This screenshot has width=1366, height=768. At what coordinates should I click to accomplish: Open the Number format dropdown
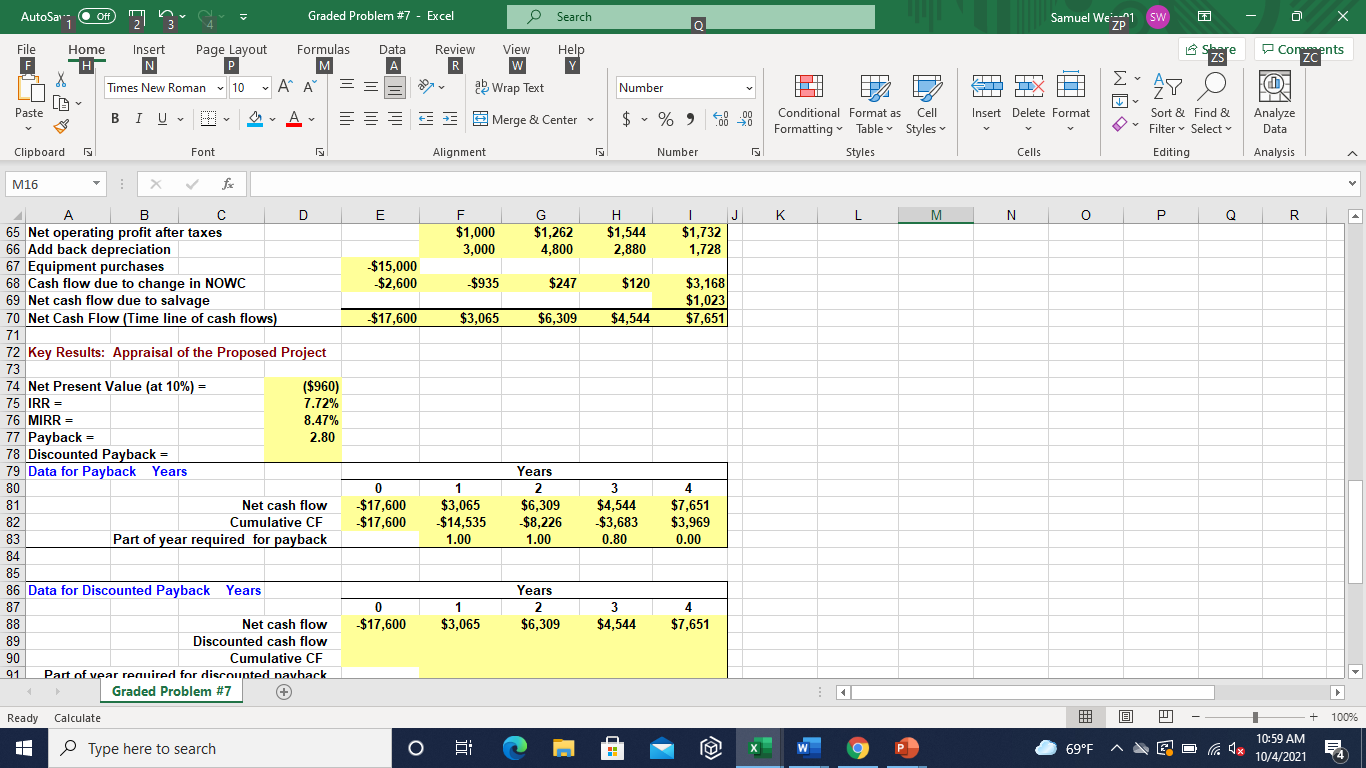(749, 88)
